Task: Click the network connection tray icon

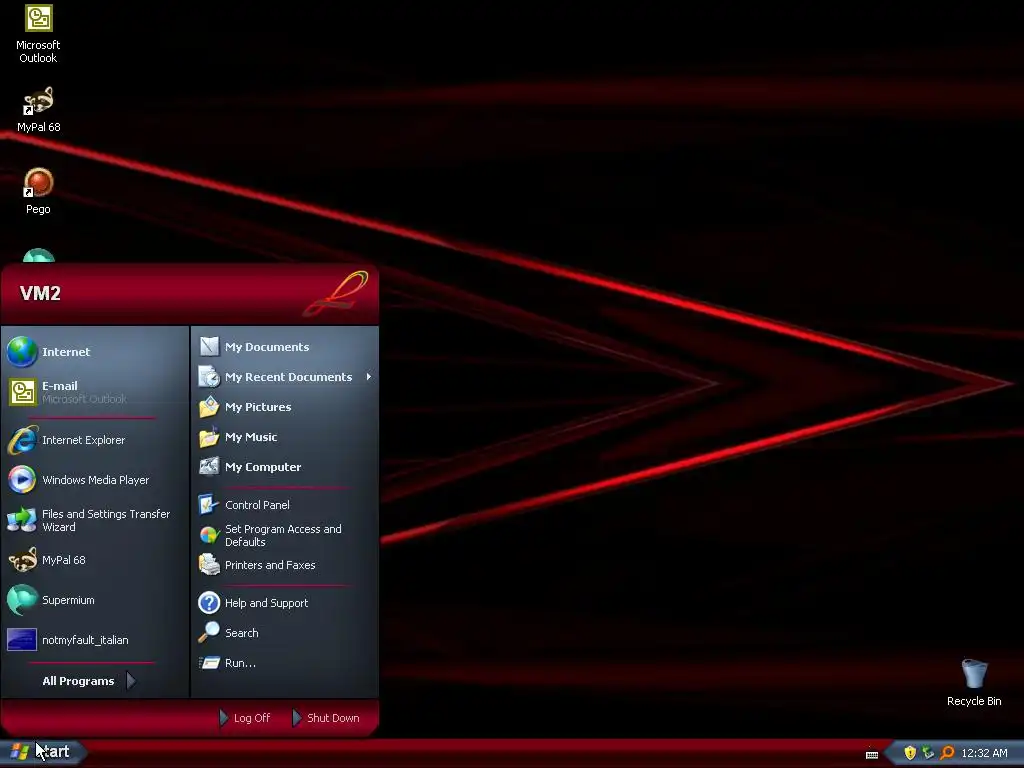Action: coord(928,753)
